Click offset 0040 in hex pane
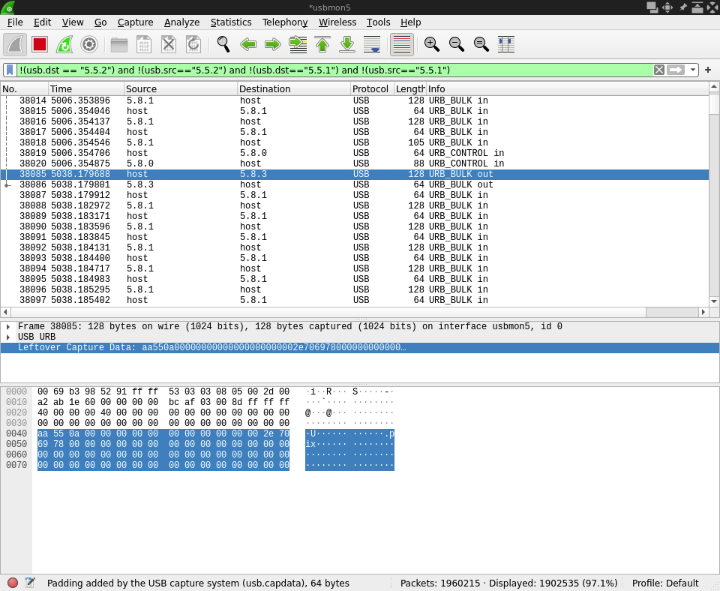Image resolution: width=720 pixels, height=591 pixels. [17, 433]
